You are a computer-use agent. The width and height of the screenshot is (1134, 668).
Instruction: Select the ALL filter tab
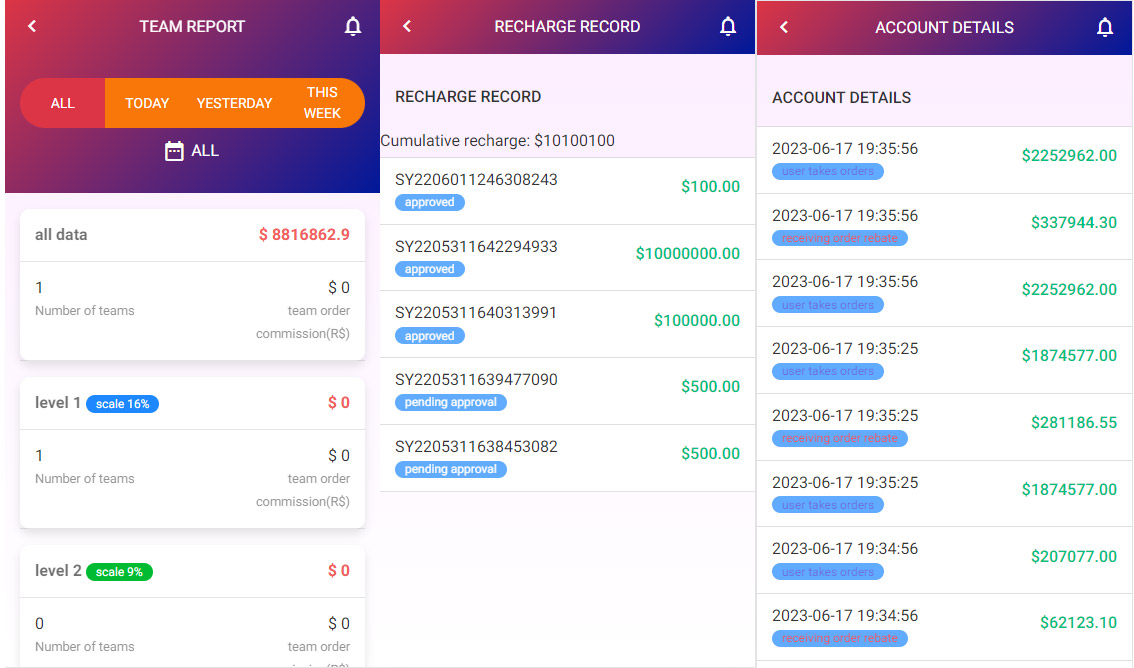(63, 103)
